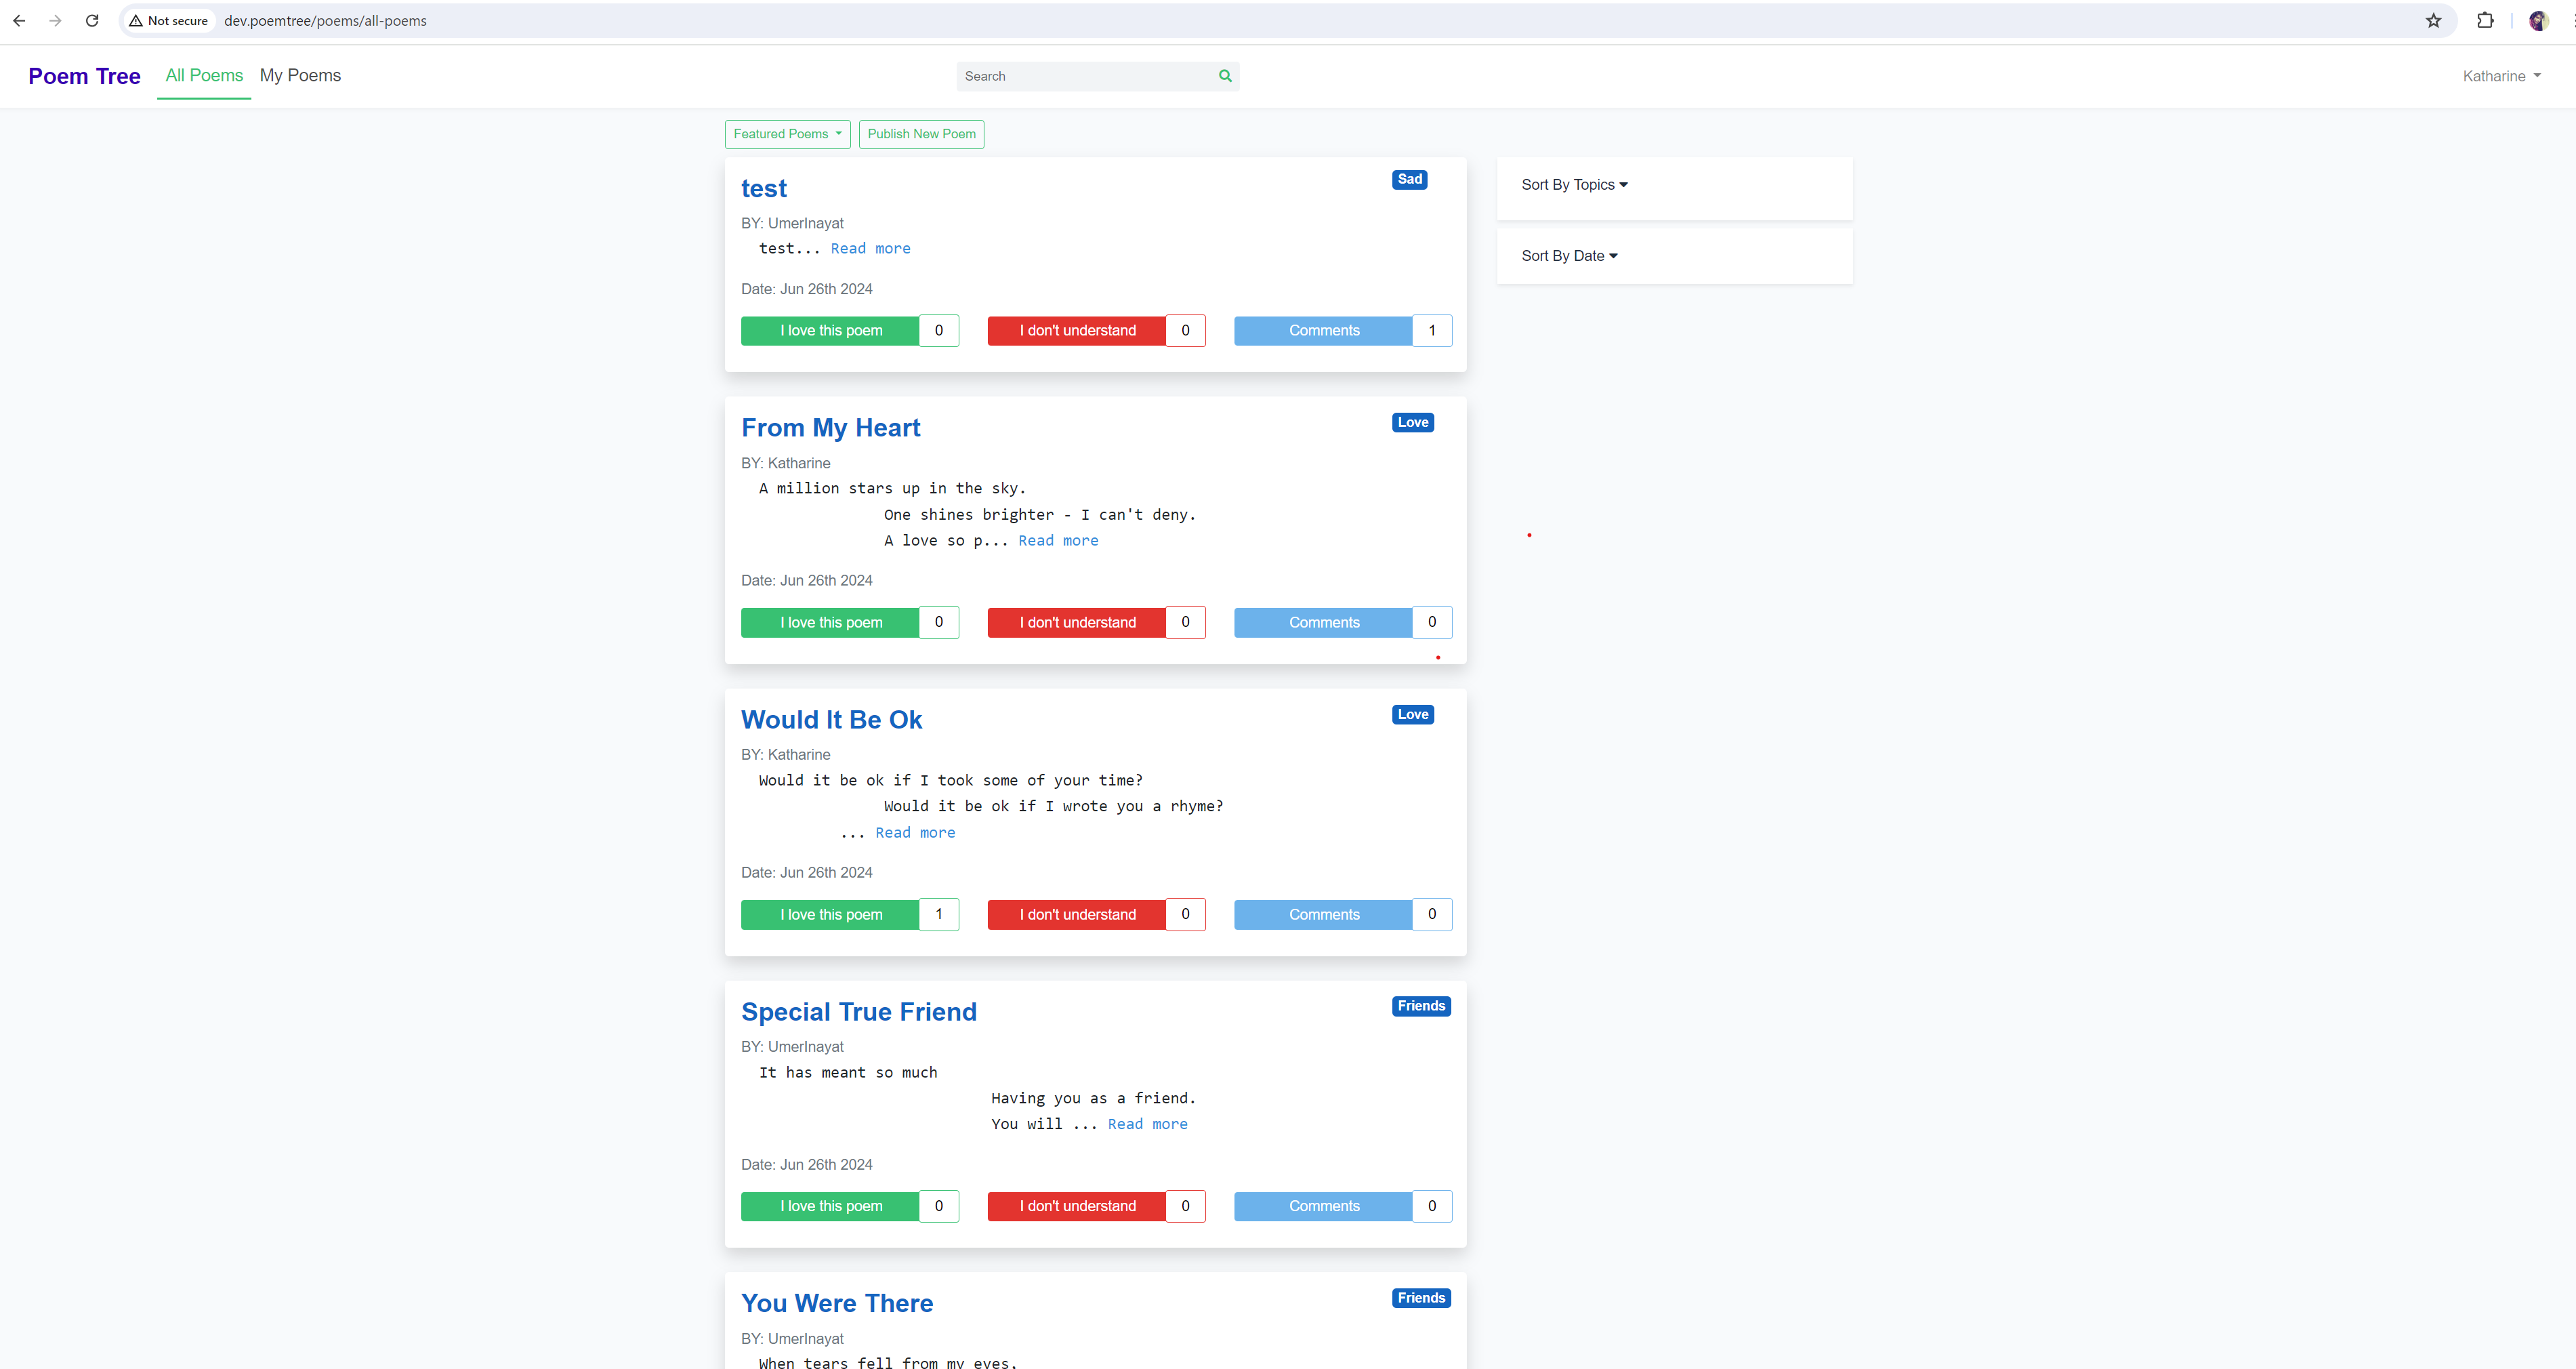Open the Sort By Date dropdown

[1569, 255]
